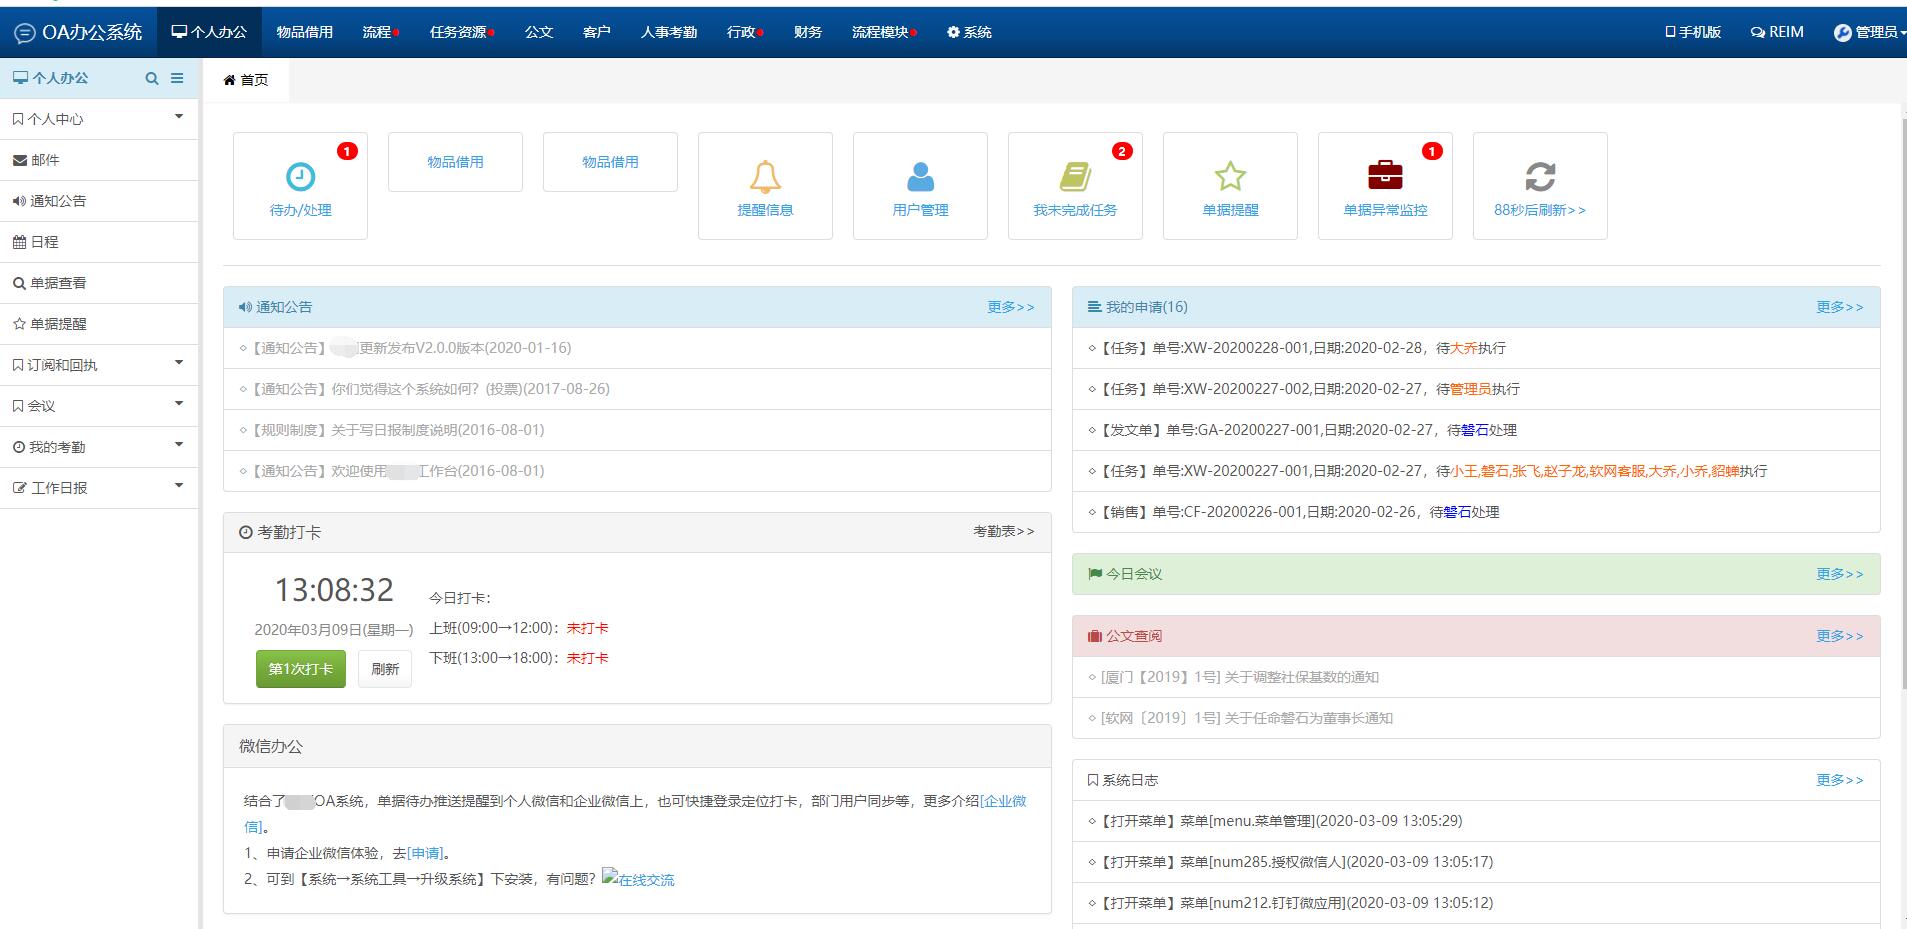Expand 我的考勤 sidebar menu
Viewport: 1907px width, 929px height.
[x=99, y=447]
